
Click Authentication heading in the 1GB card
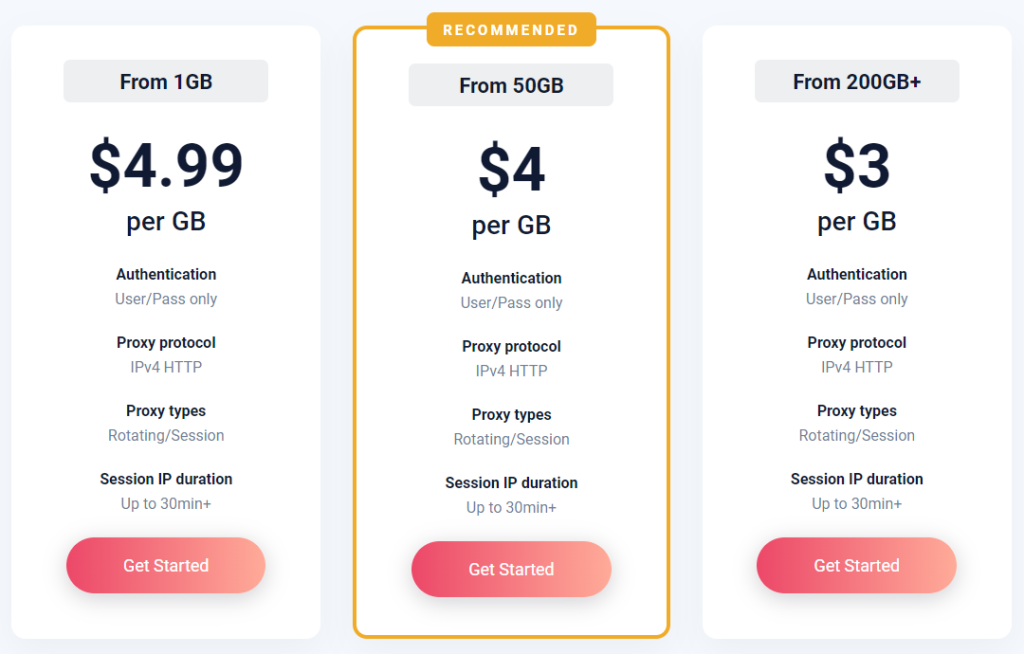click(x=166, y=274)
